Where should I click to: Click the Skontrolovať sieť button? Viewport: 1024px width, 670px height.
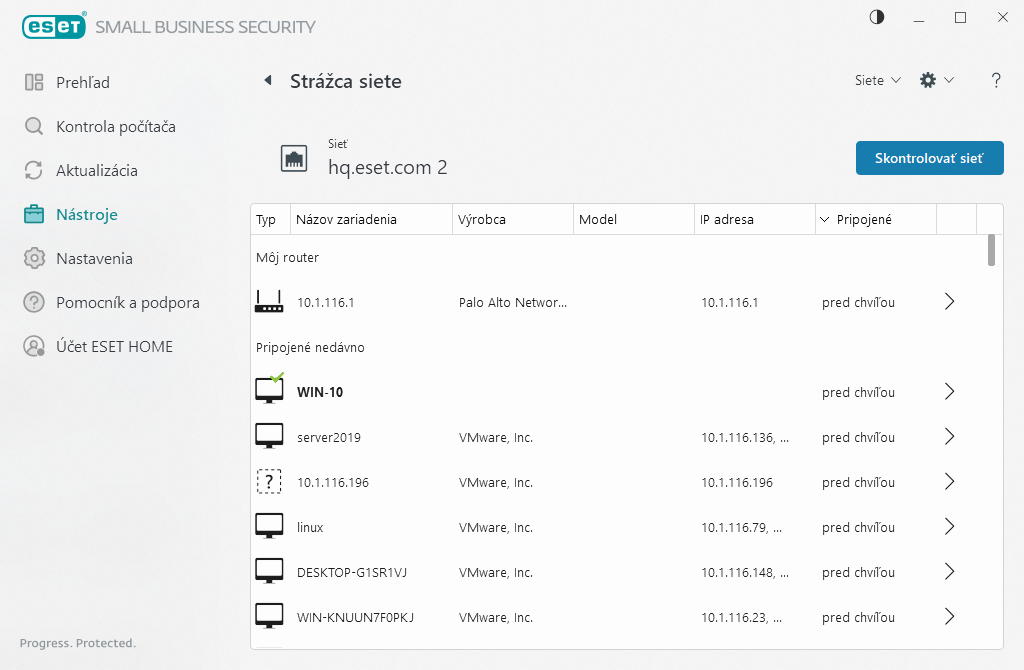929,158
